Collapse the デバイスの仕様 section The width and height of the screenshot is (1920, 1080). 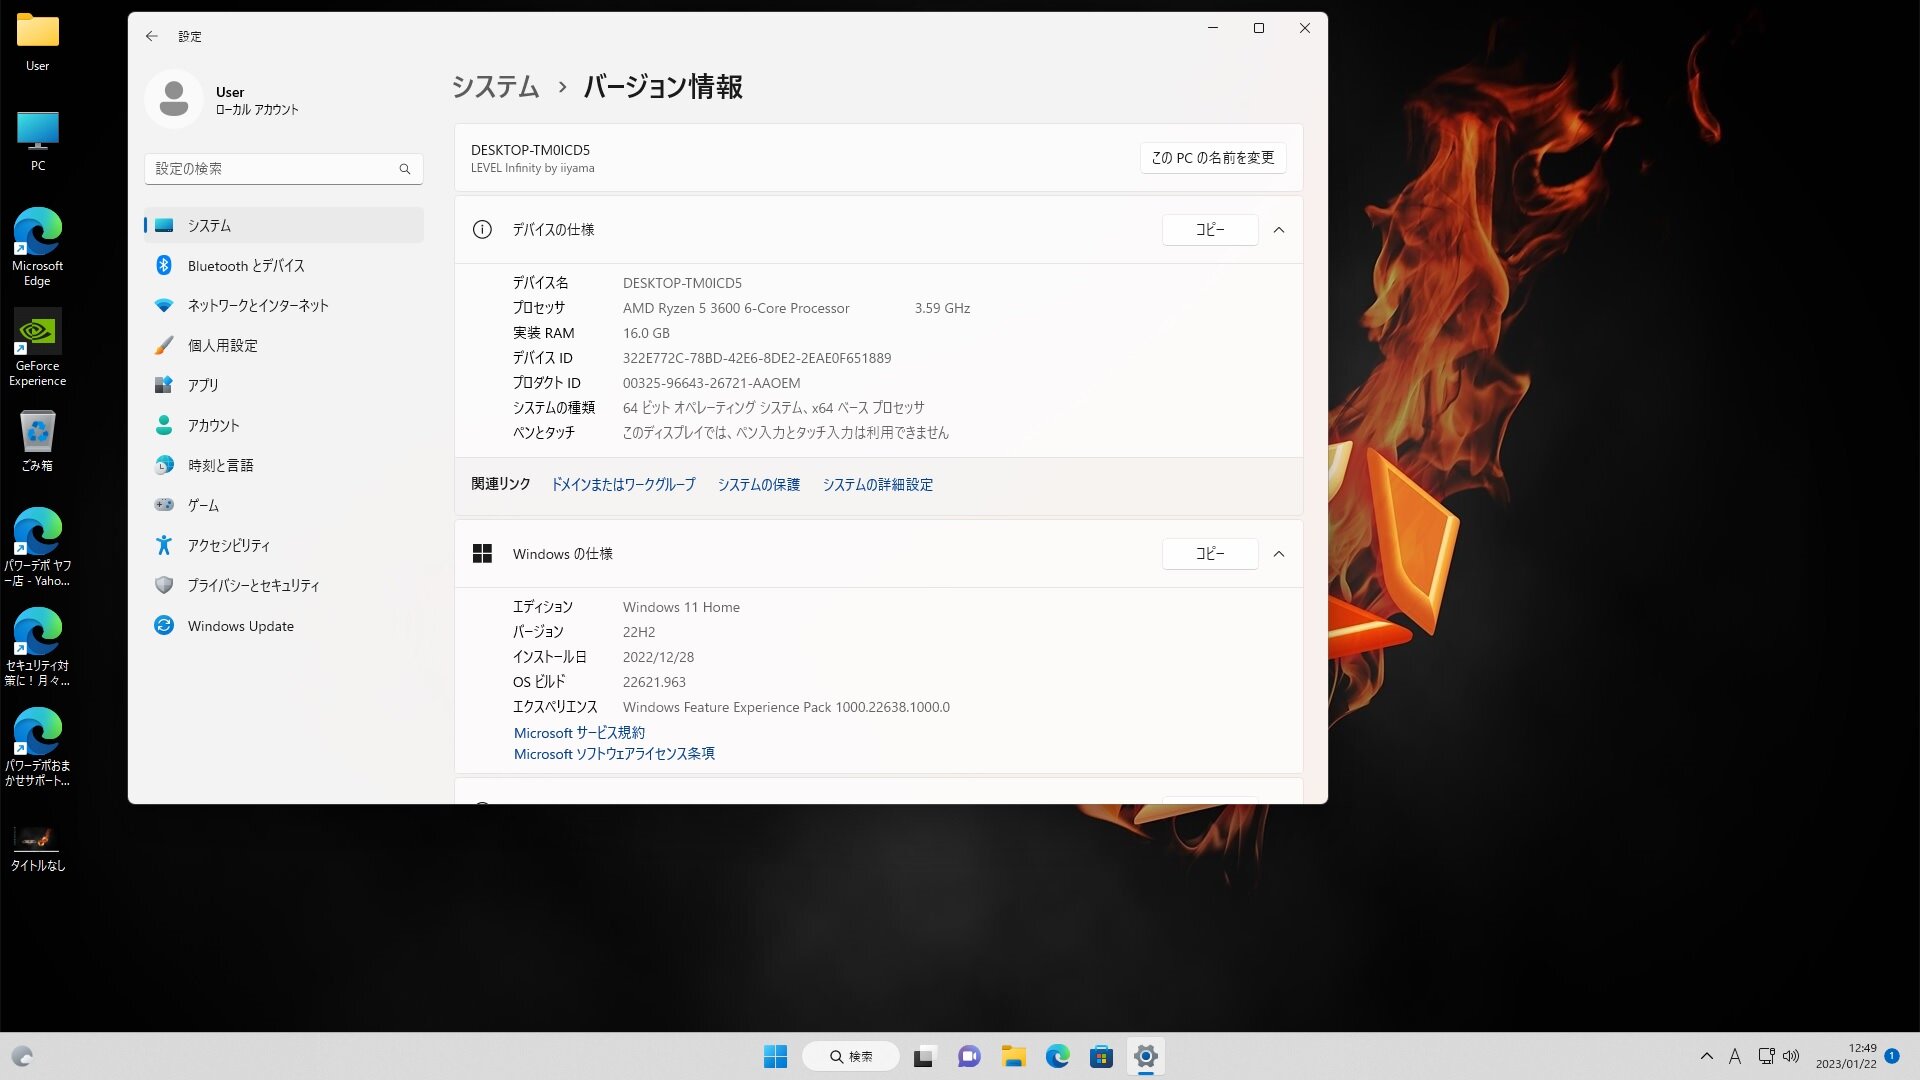coord(1279,230)
